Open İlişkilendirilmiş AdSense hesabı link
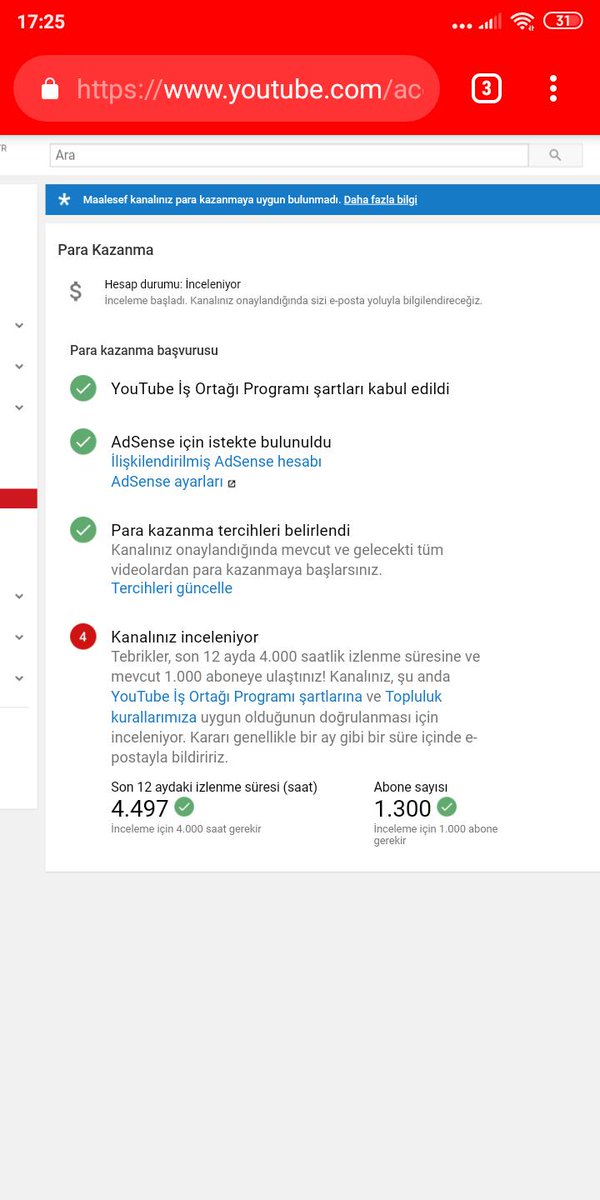Viewport: 600px width, 1200px height. coord(216,462)
